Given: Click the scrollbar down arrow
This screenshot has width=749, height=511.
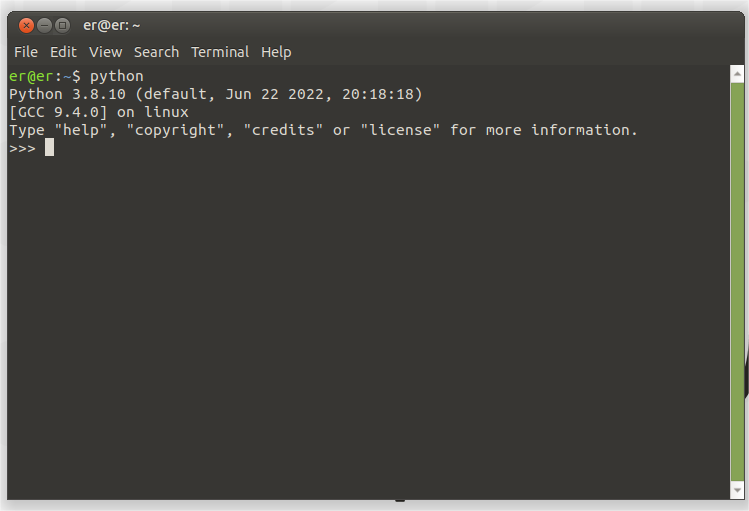Looking at the screenshot, I should point(737,490).
